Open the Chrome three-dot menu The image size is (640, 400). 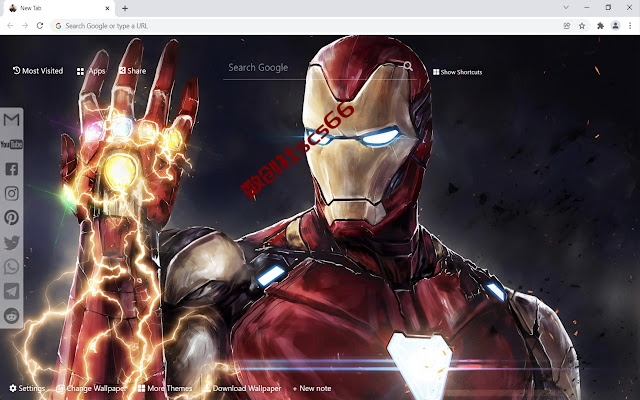[x=630, y=26]
